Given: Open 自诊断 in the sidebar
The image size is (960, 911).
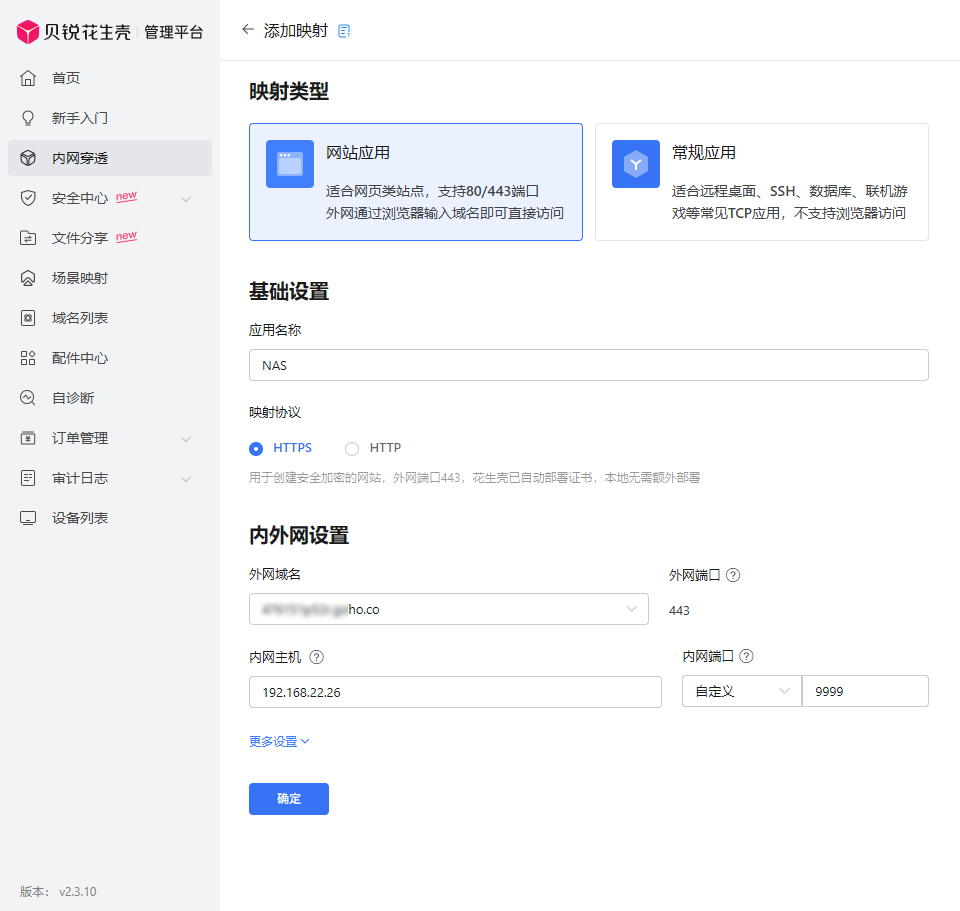Looking at the screenshot, I should [110, 398].
